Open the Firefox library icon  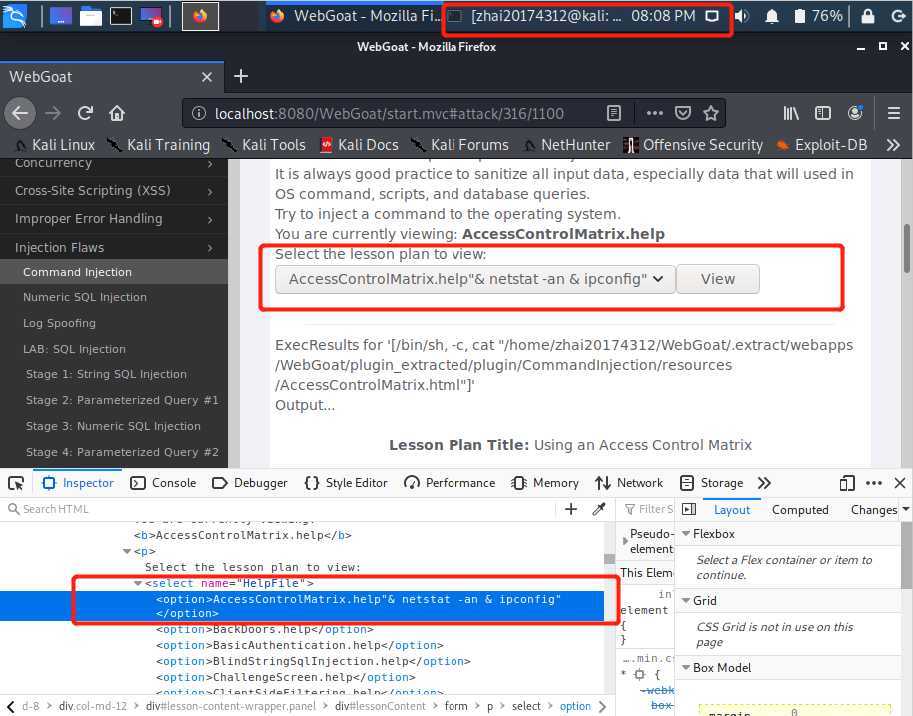[791, 113]
